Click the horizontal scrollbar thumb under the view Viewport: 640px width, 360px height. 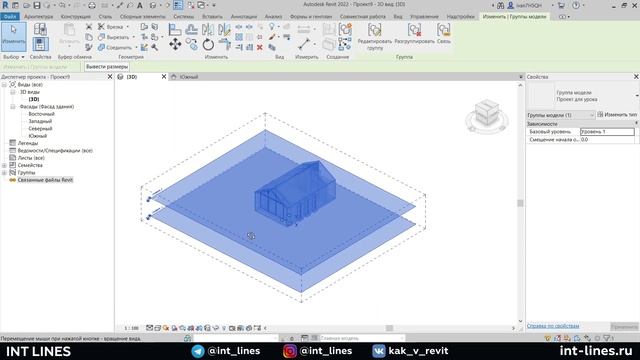[389, 328]
